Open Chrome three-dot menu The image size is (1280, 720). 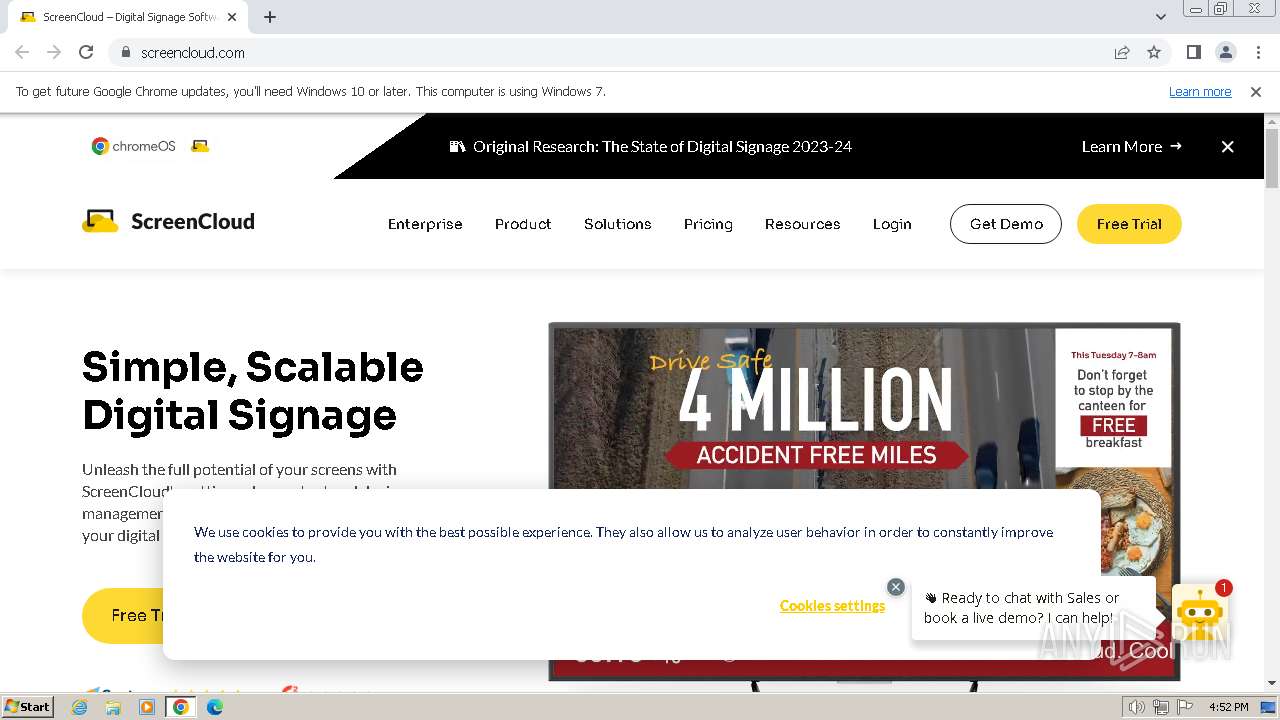point(1258,52)
